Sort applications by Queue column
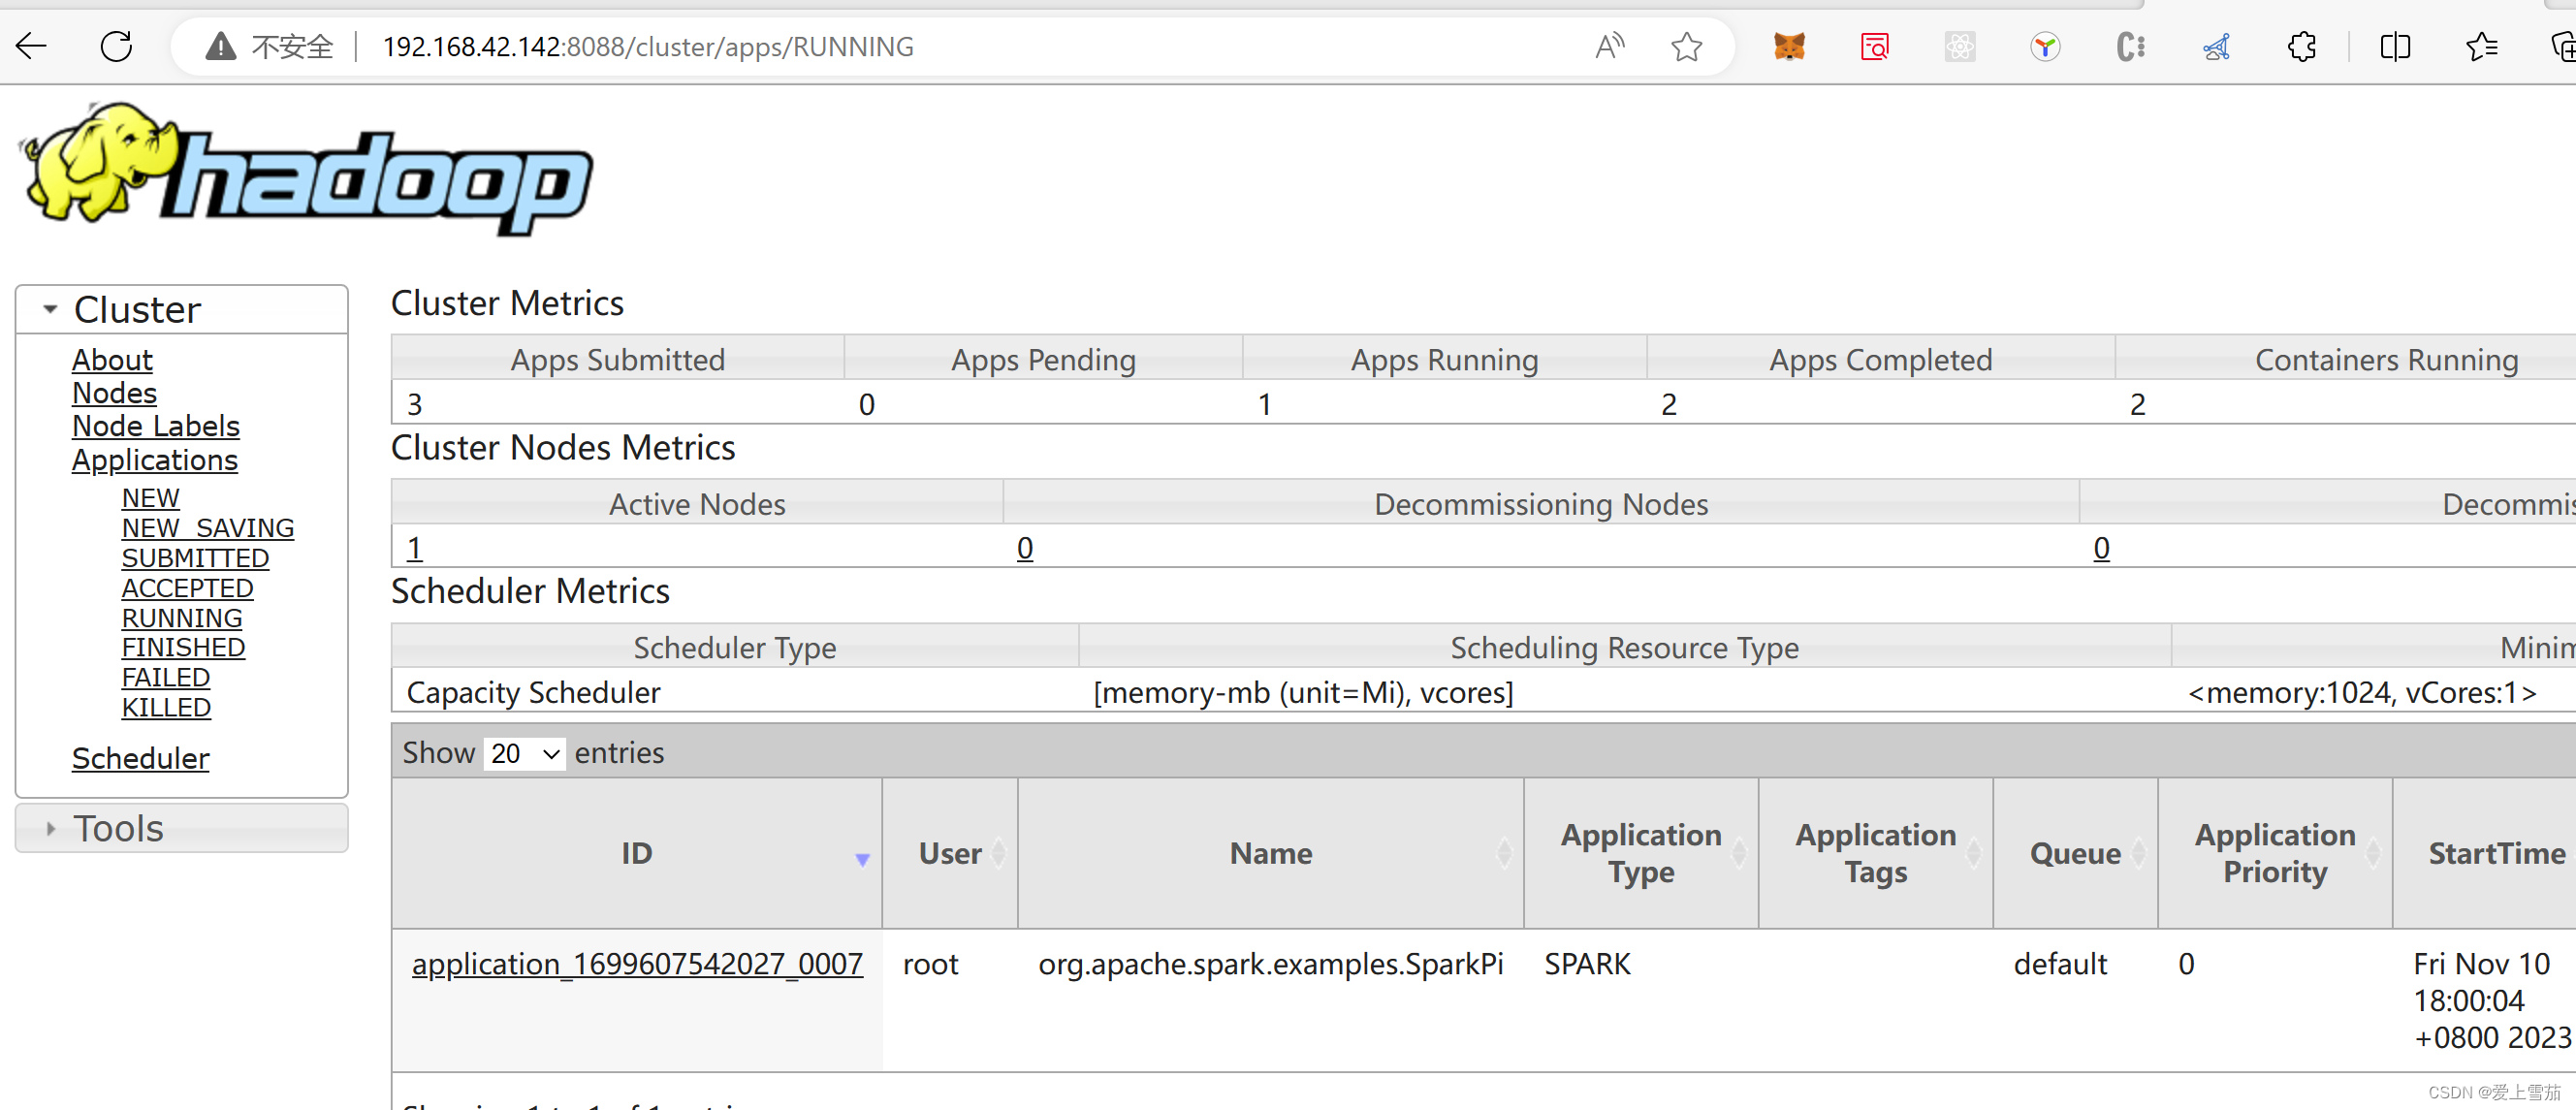This screenshot has width=2576, height=1110. click(x=2075, y=853)
